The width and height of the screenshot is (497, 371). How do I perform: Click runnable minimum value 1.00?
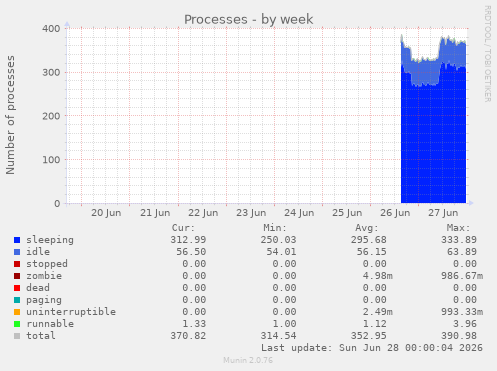[x=284, y=324]
